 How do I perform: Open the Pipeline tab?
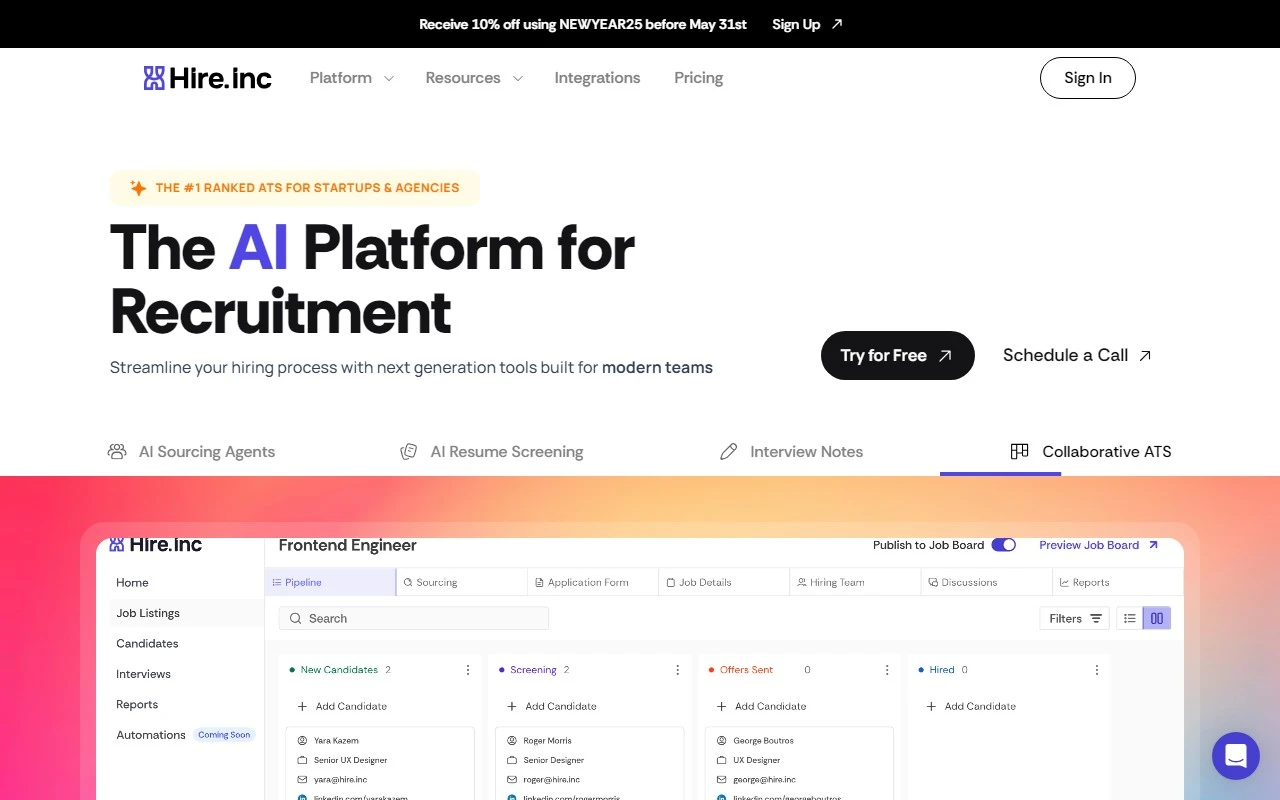(330, 582)
